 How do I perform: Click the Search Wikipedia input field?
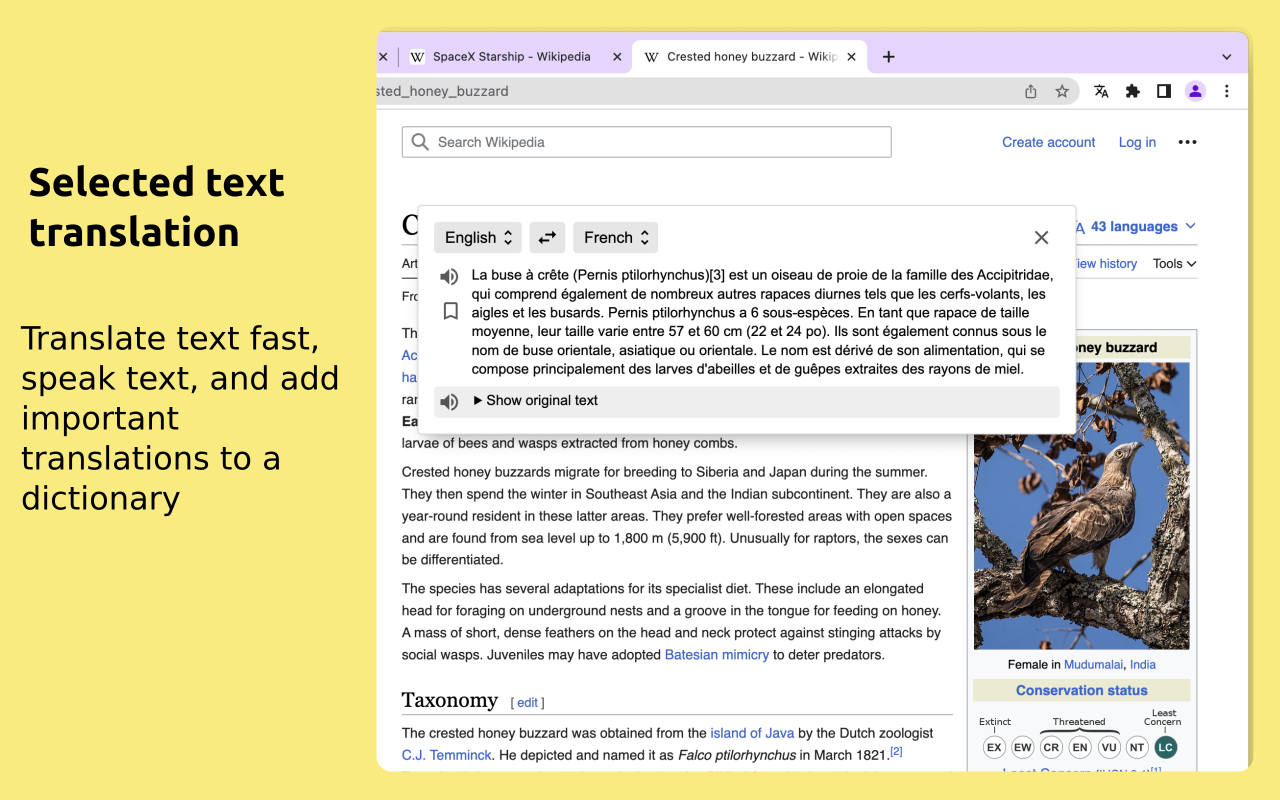click(x=646, y=141)
